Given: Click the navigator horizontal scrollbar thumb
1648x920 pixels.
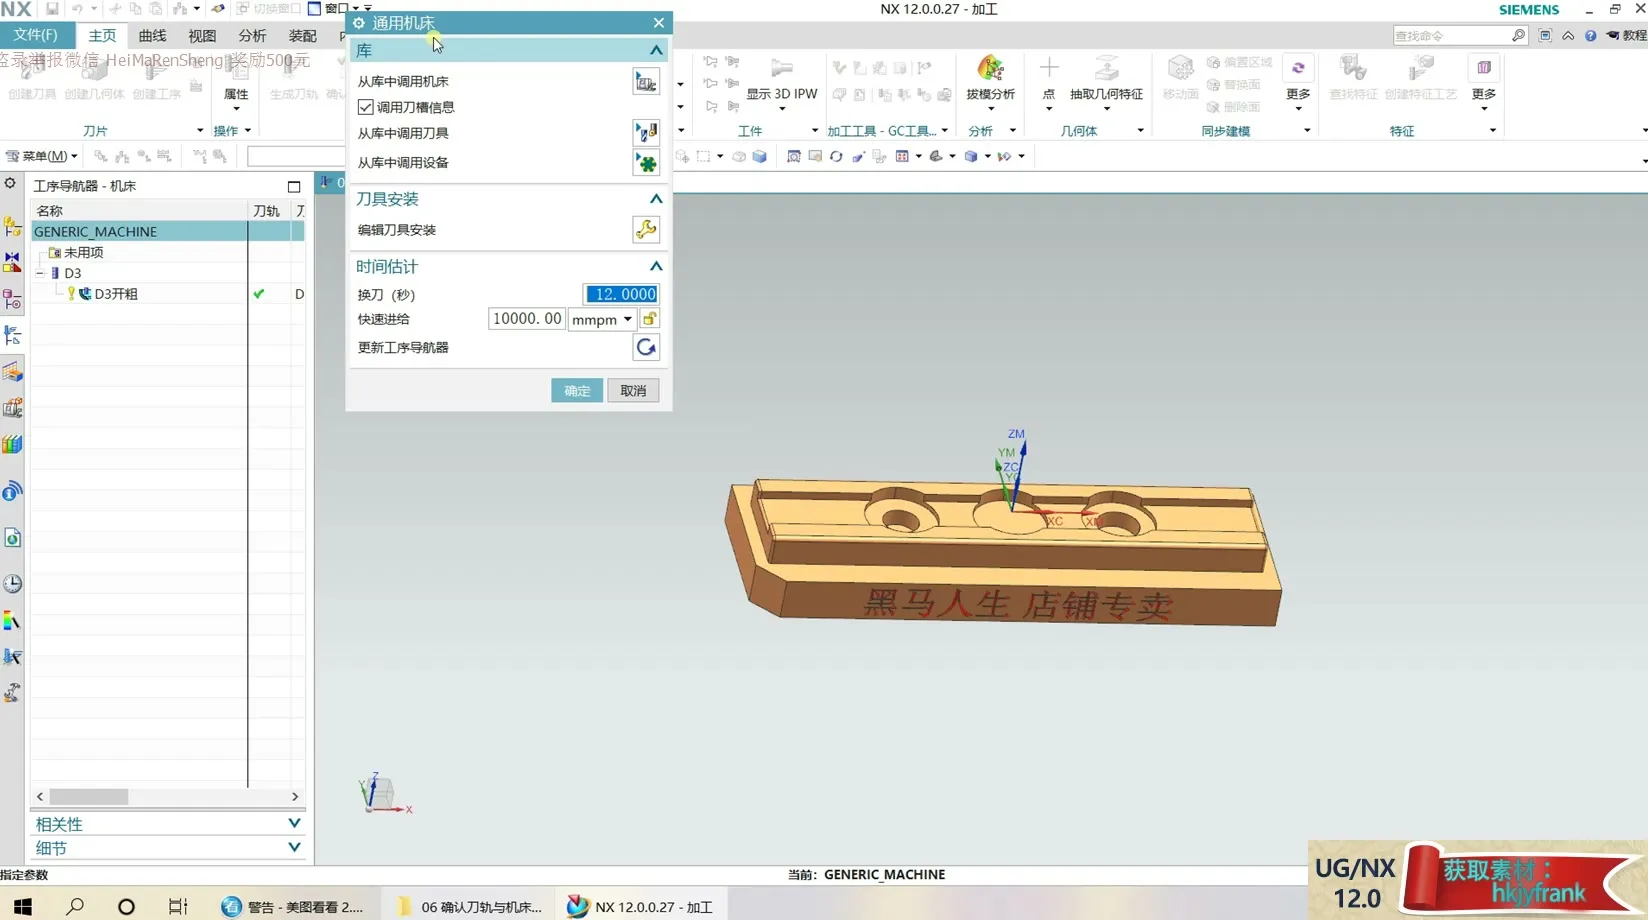Looking at the screenshot, I should tap(89, 797).
